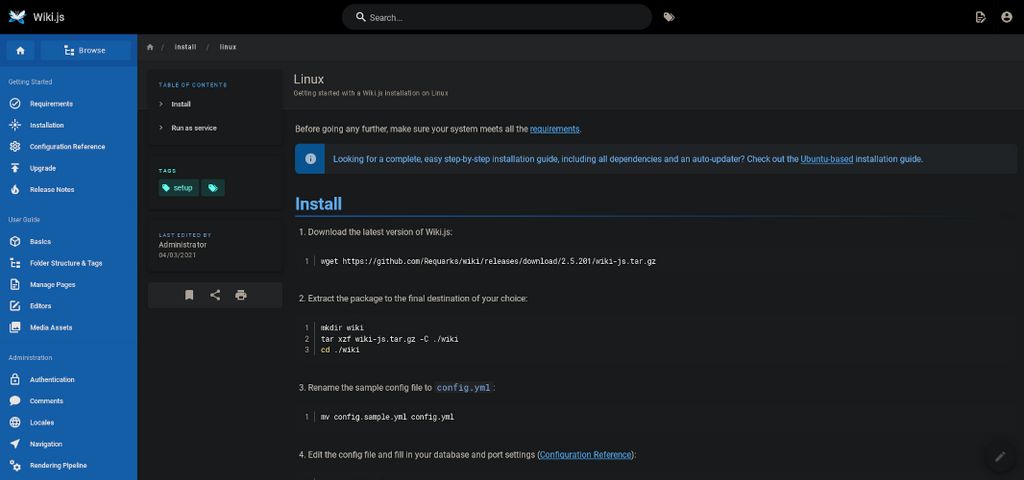Open the user account icon
Screen dimensions: 1024x480
(1006, 17)
